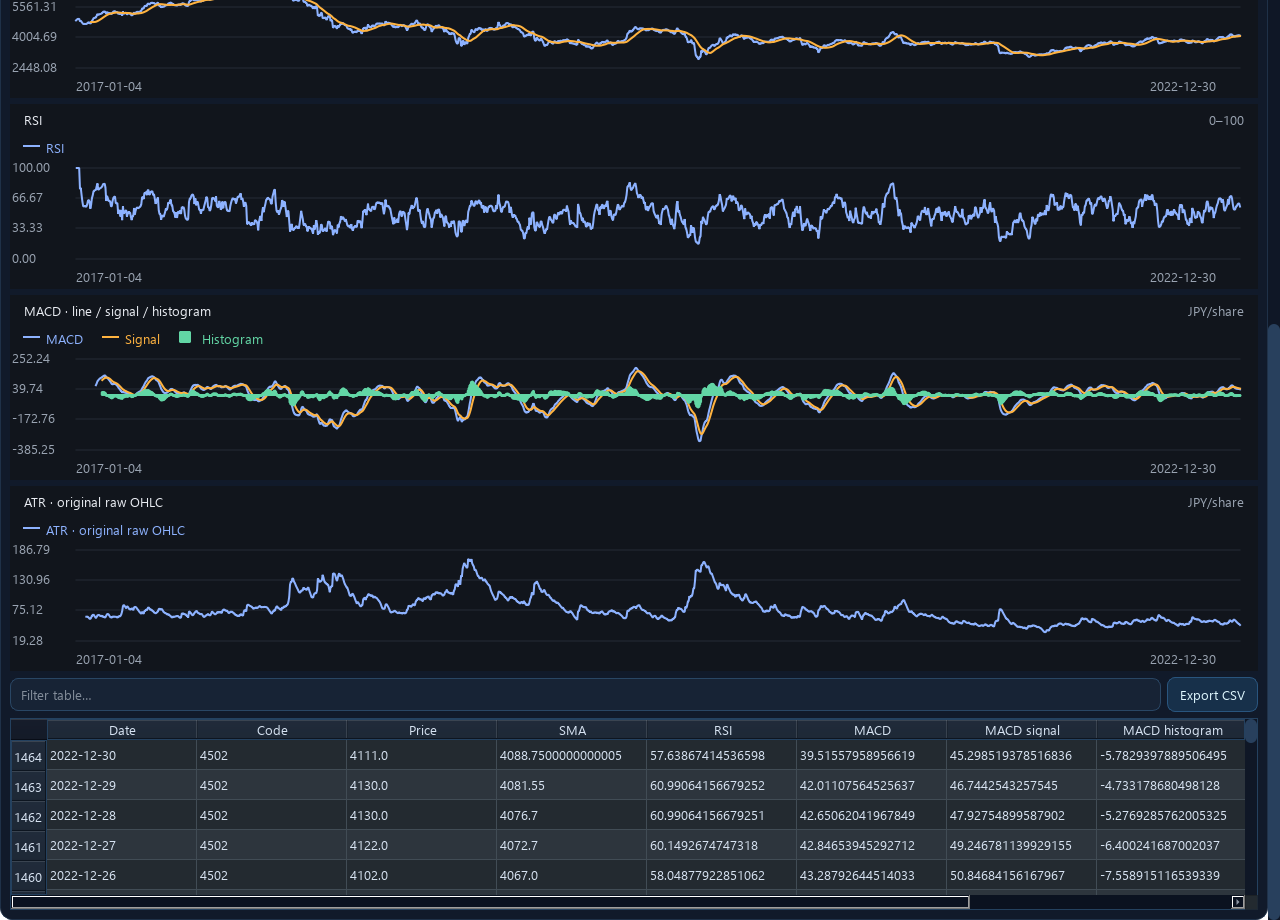Viewport: 1280px width, 920px height.
Task: Toggle the Signal legend entry
Action: (x=131, y=339)
